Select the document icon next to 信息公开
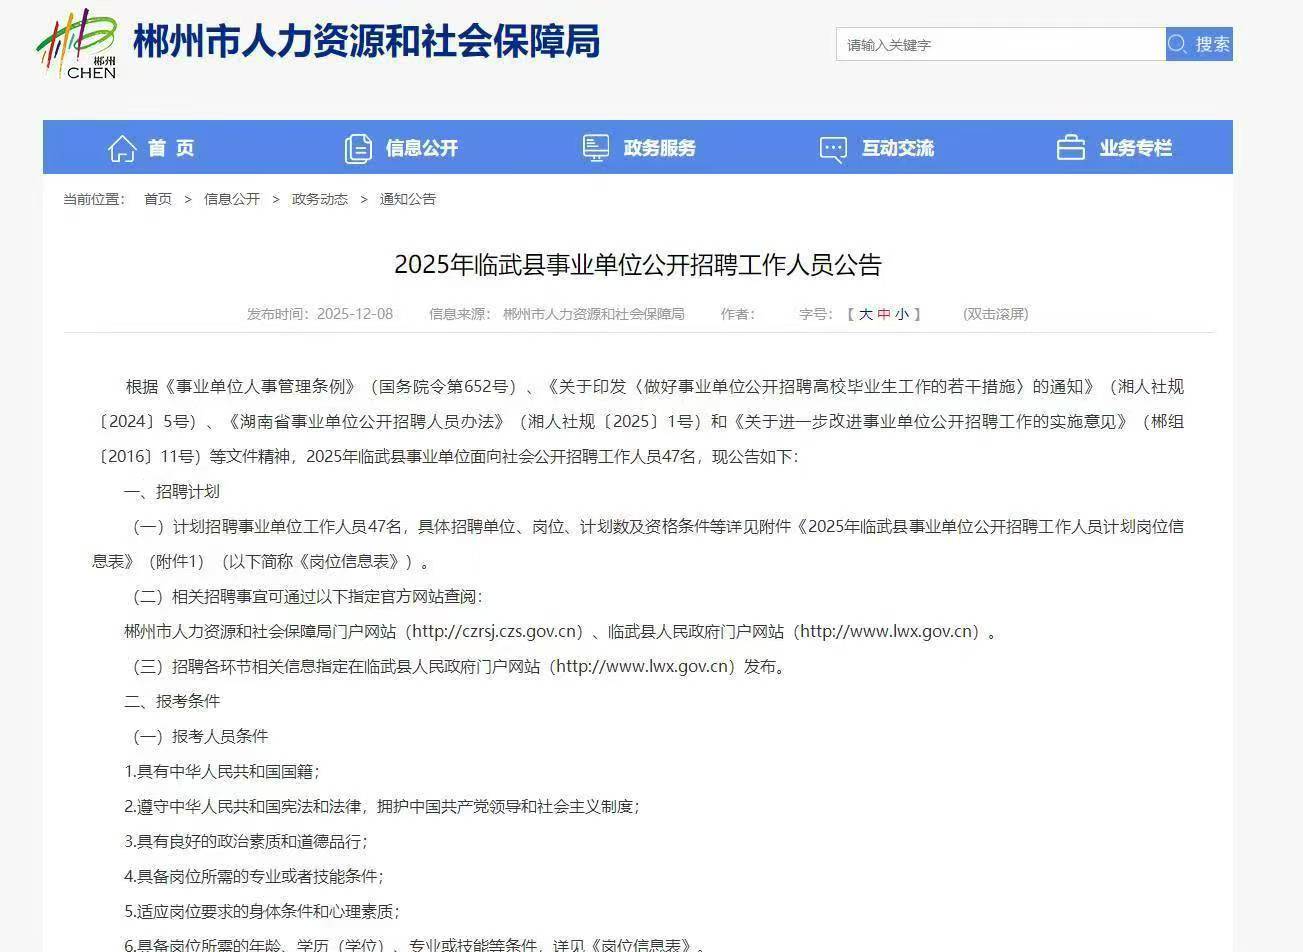The width and height of the screenshot is (1303, 952). coord(357,147)
